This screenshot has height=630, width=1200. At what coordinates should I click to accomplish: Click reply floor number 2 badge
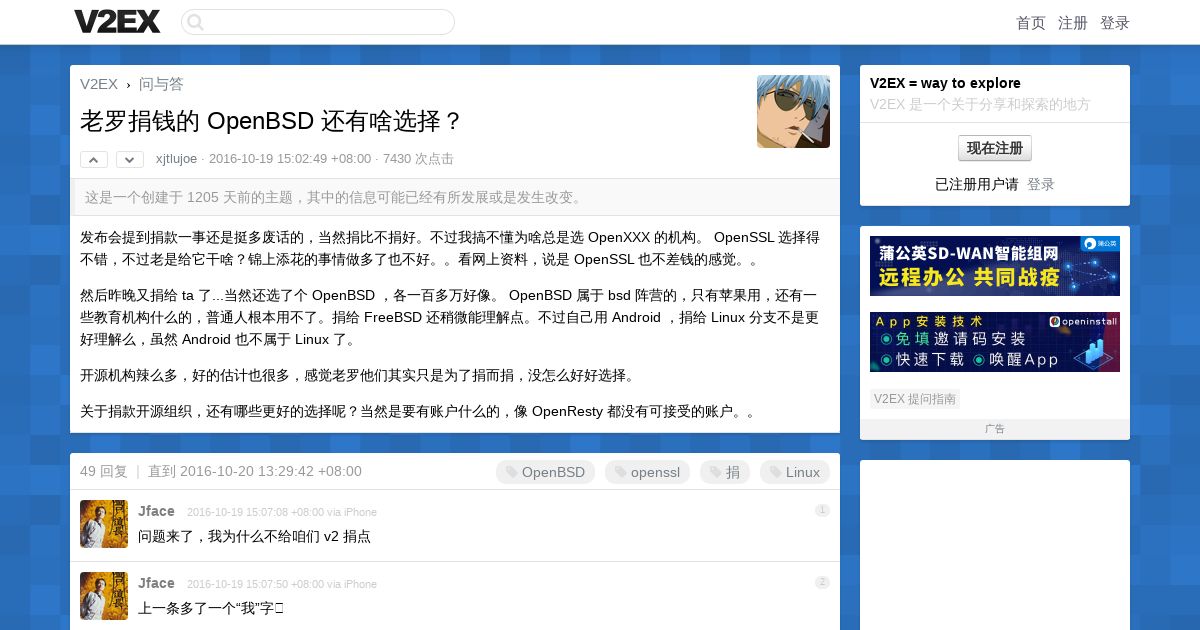[x=822, y=582]
